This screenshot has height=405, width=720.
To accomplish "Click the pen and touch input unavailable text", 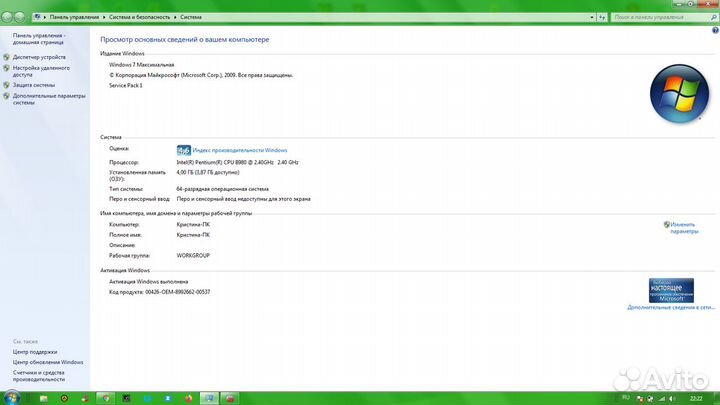I will click(243, 199).
